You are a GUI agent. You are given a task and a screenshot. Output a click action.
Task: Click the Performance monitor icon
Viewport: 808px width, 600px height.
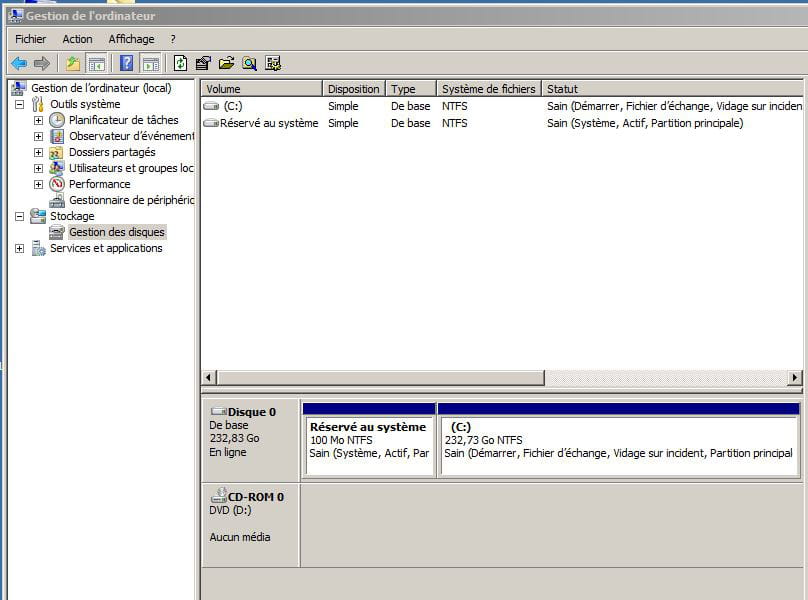click(57, 184)
